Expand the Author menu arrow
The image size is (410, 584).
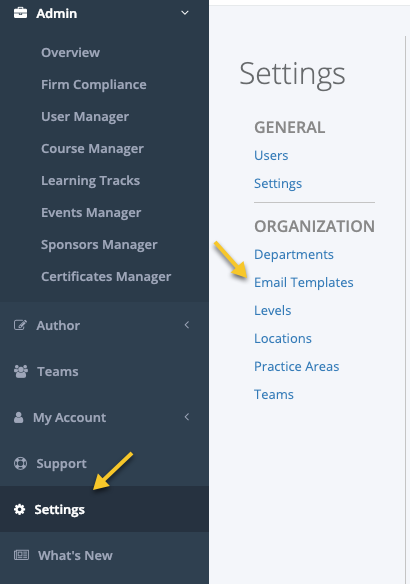[x=187, y=325]
